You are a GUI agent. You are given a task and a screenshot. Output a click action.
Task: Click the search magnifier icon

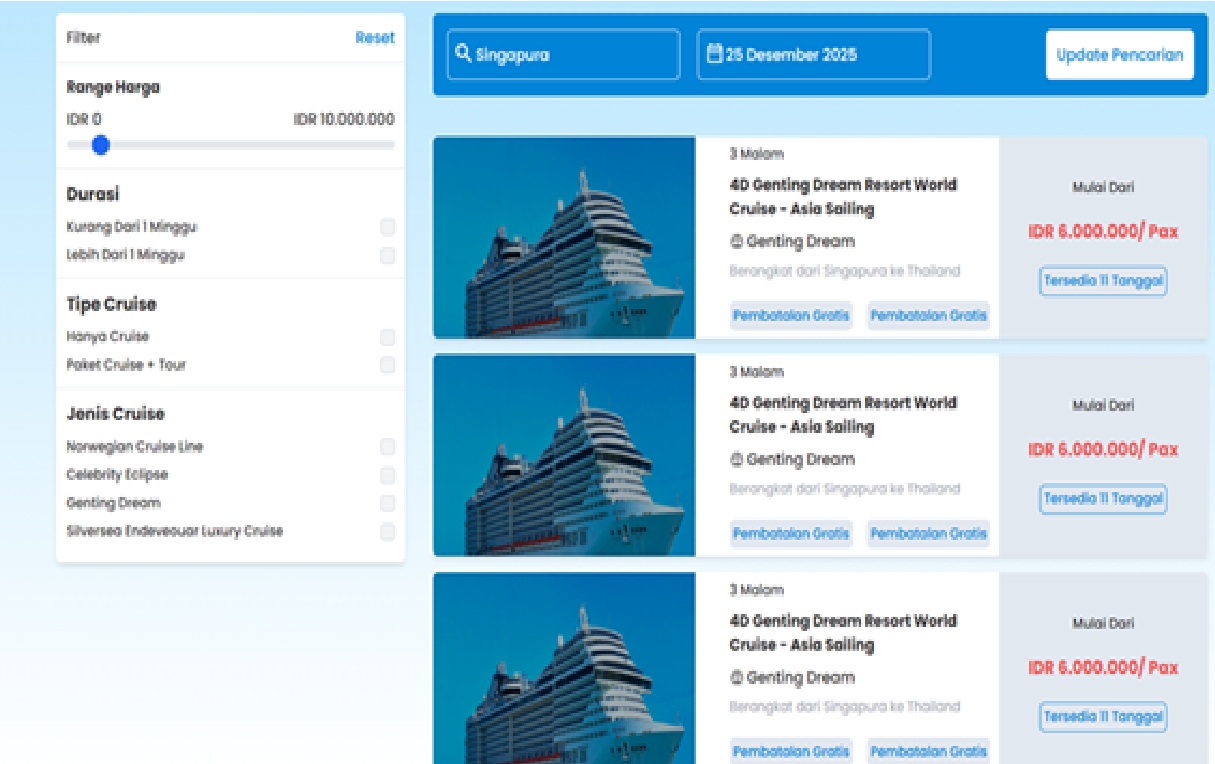point(463,54)
